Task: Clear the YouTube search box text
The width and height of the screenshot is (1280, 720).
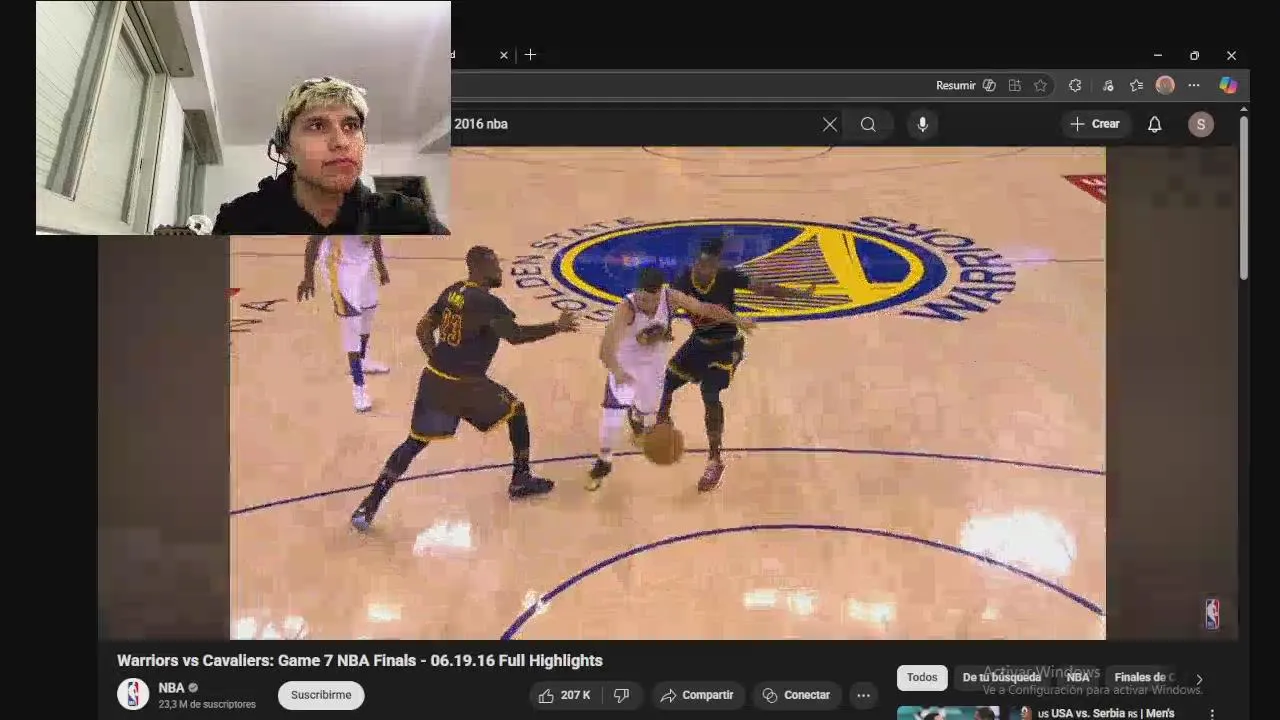Action: 830,124
